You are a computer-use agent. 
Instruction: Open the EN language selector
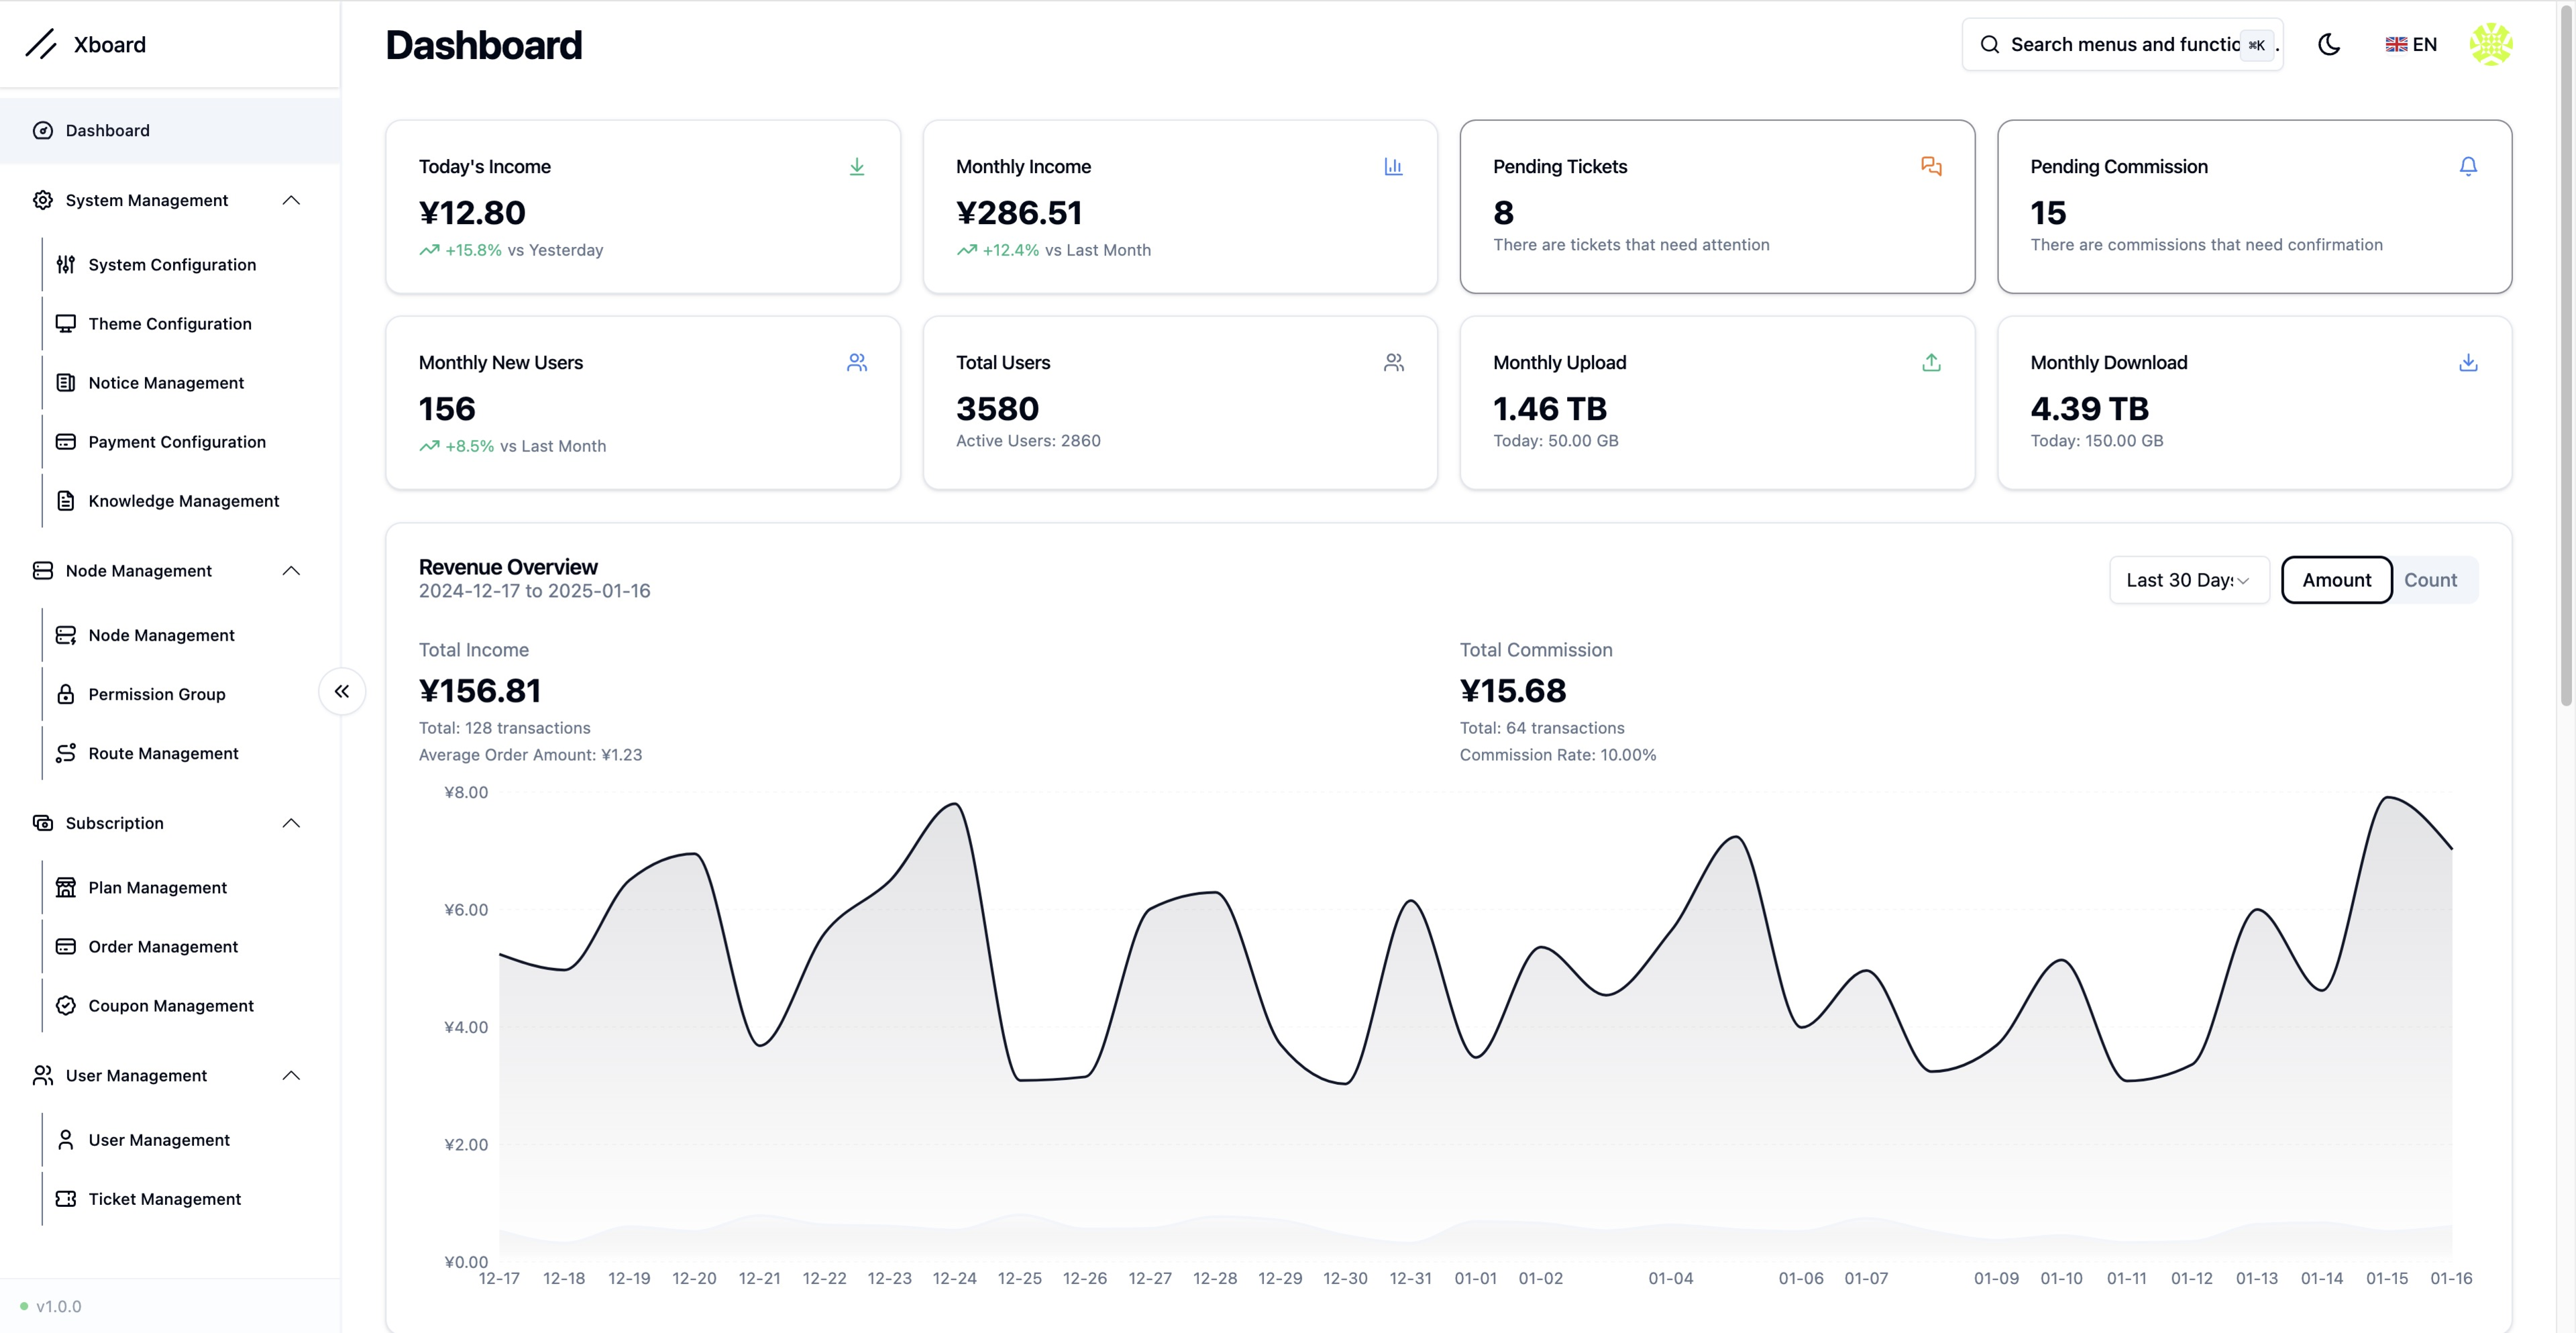(2410, 44)
